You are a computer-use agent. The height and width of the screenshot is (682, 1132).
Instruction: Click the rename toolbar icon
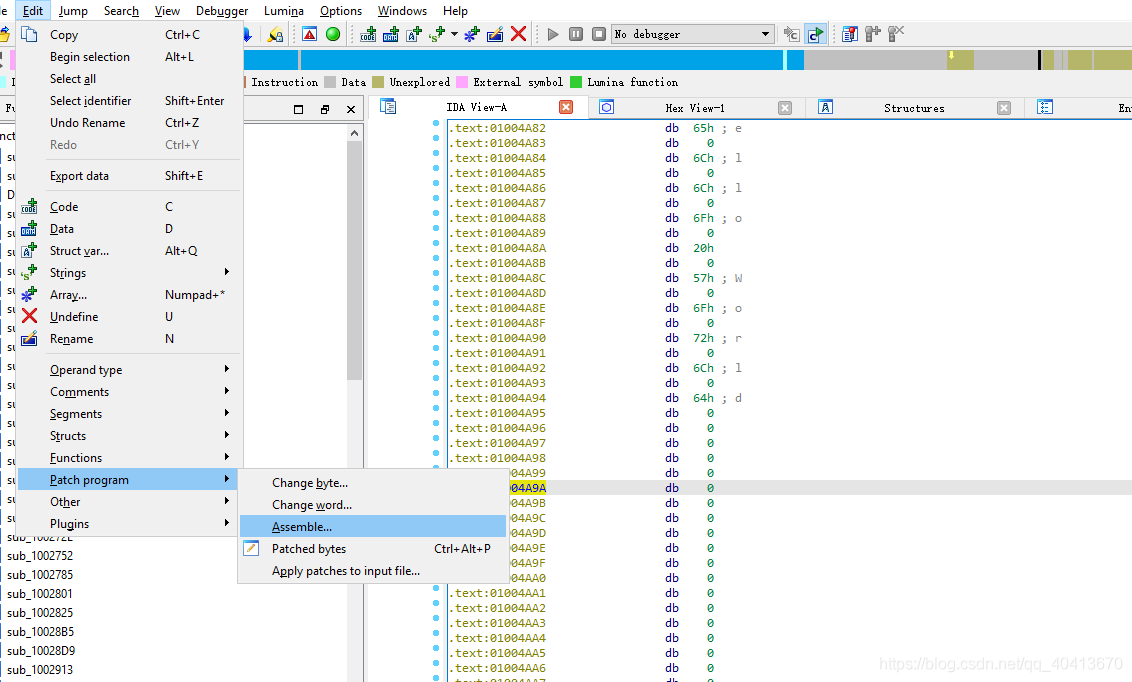(495, 34)
